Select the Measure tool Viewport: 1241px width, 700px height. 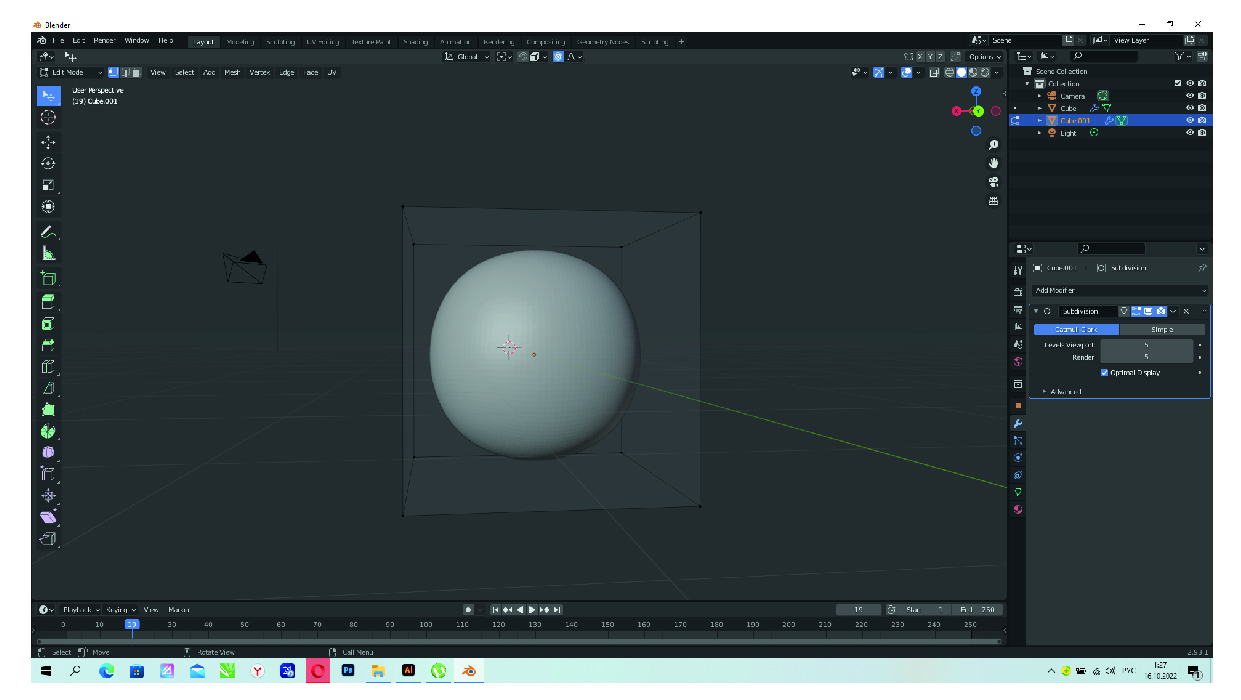[48, 254]
